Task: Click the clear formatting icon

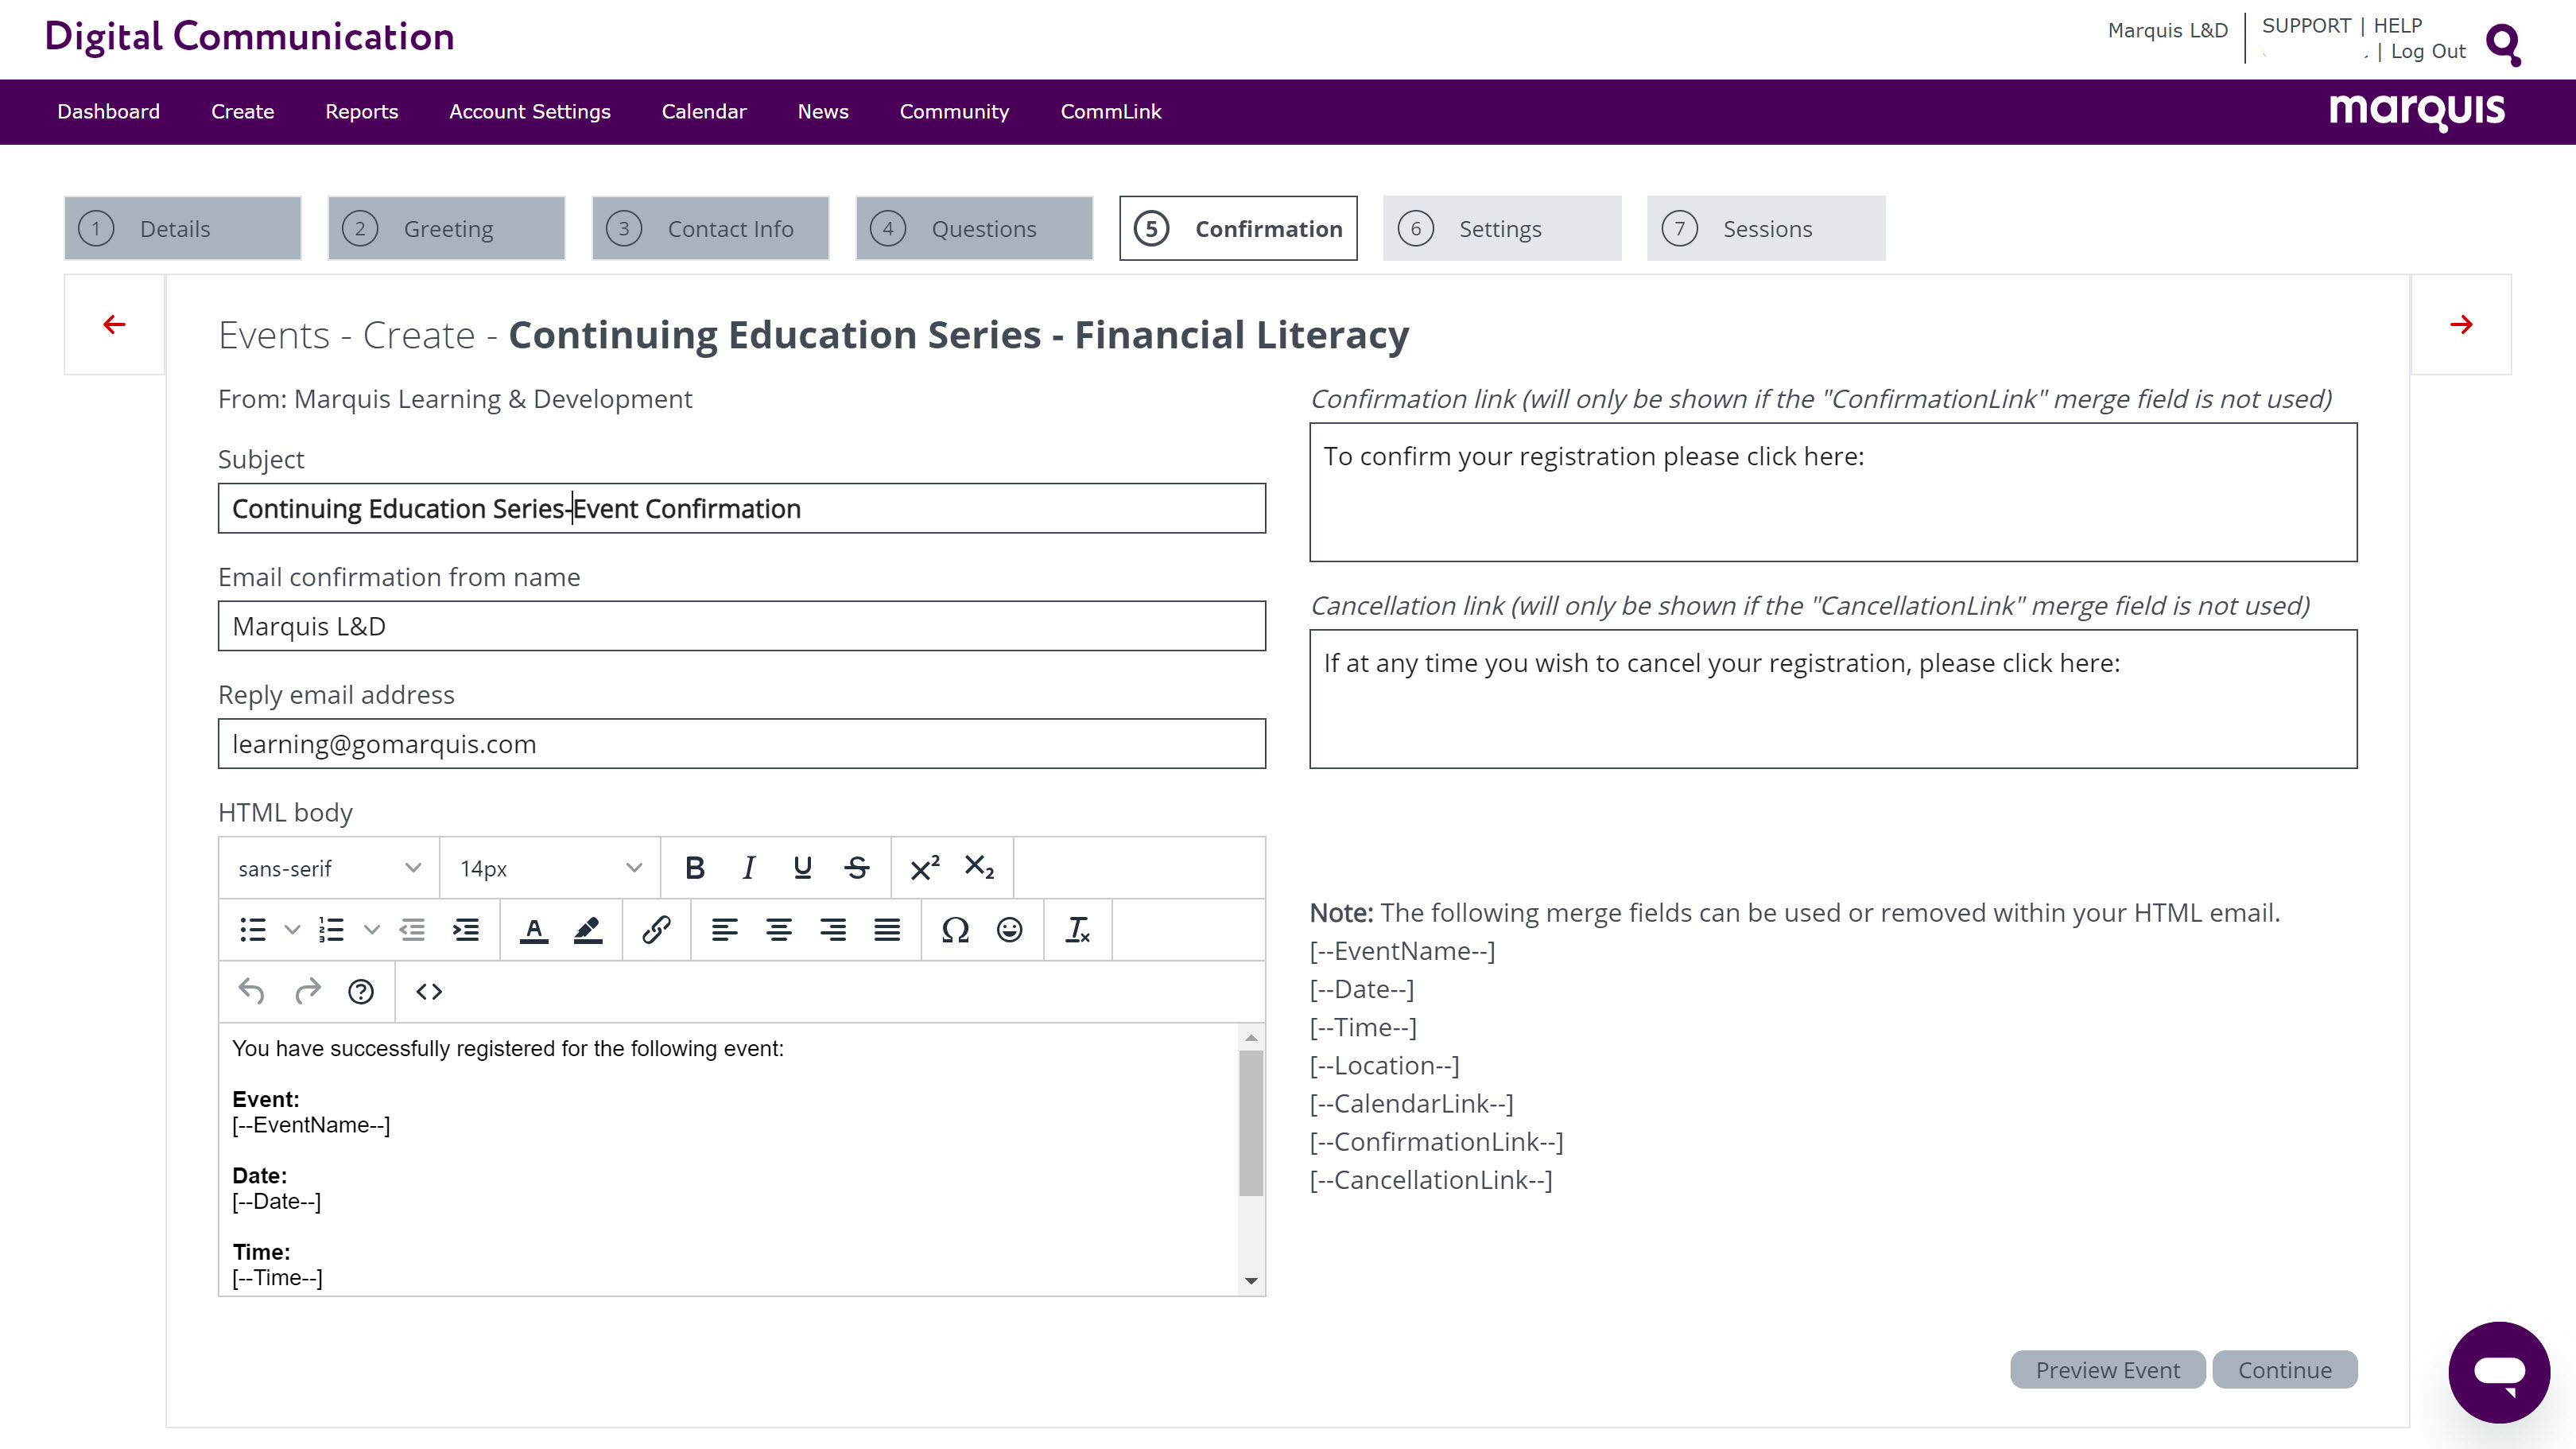Action: (1078, 930)
